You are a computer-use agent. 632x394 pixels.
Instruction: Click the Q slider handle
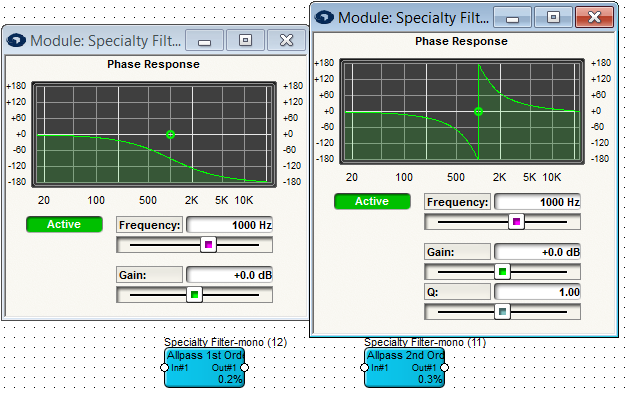click(502, 312)
